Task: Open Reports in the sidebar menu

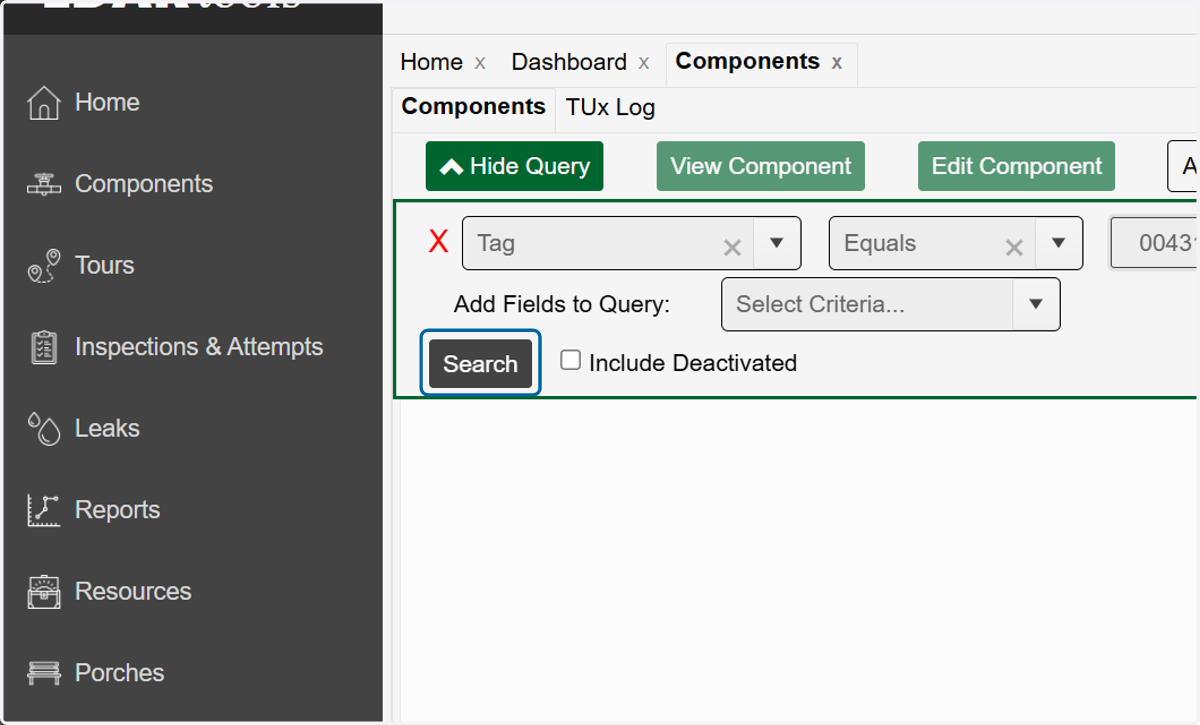Action: [x=117, y=510]
